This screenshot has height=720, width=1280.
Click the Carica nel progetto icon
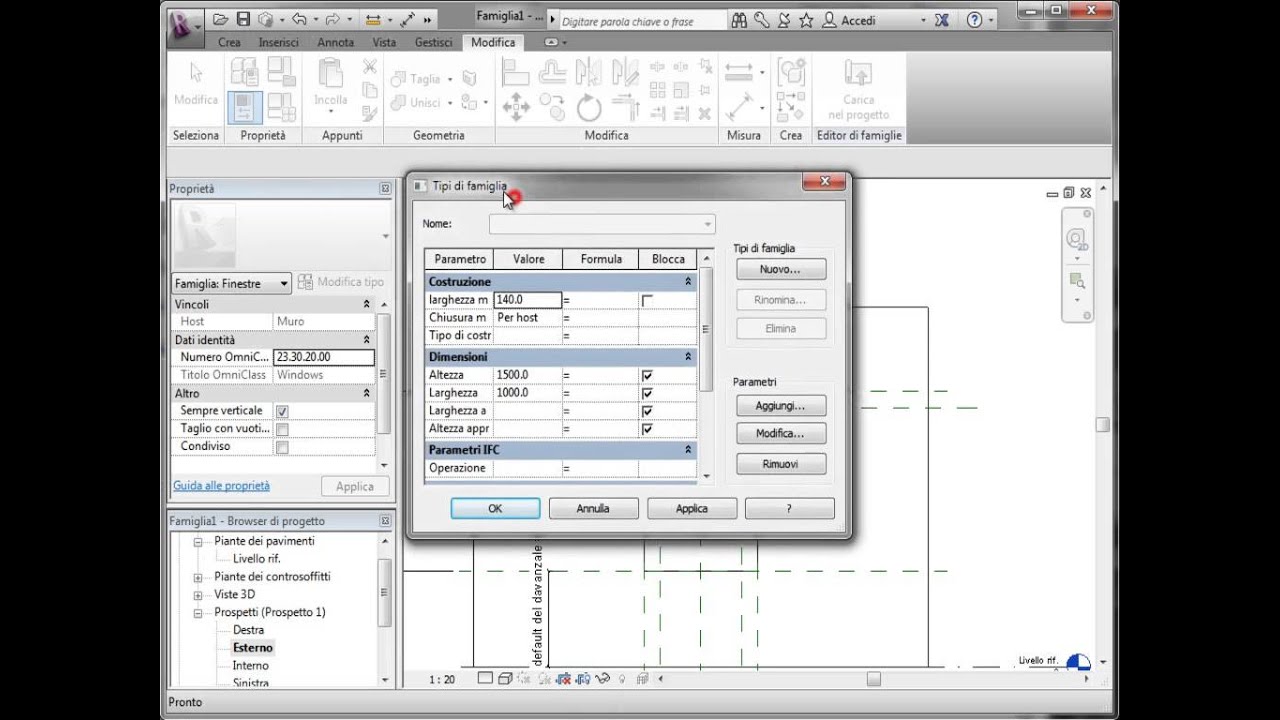pyautogui.click(x=858, y=90)
